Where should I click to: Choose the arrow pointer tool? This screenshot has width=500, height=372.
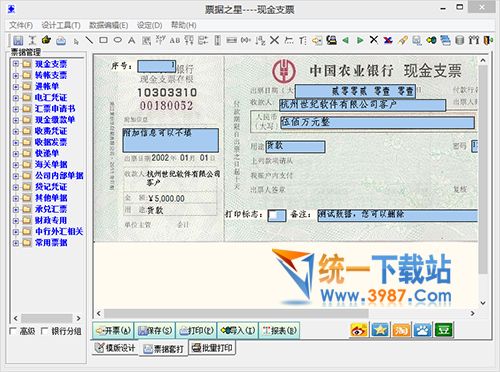coord(76,41)
